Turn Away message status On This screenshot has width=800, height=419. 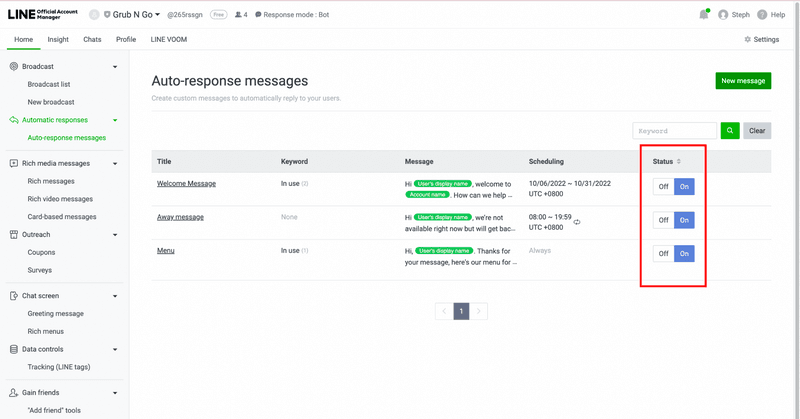684,220
